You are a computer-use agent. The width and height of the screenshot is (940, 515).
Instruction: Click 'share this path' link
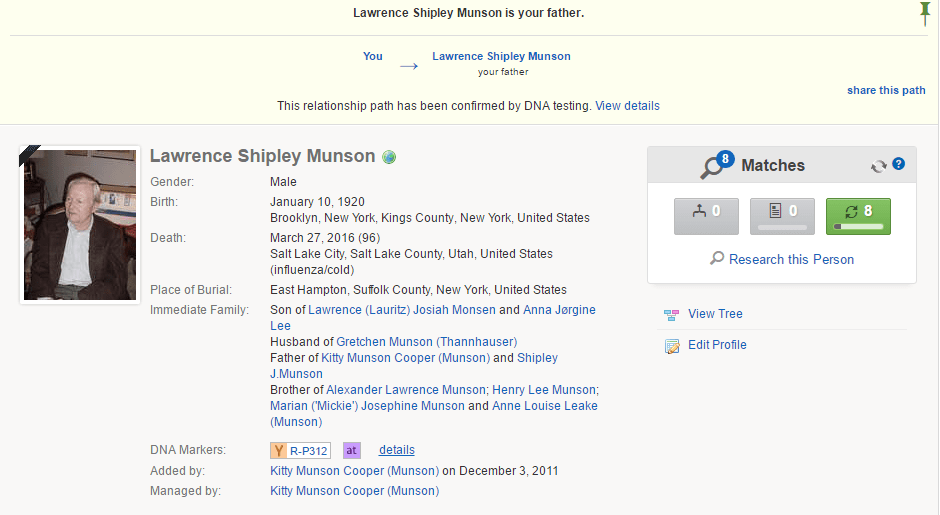point(886,91)
